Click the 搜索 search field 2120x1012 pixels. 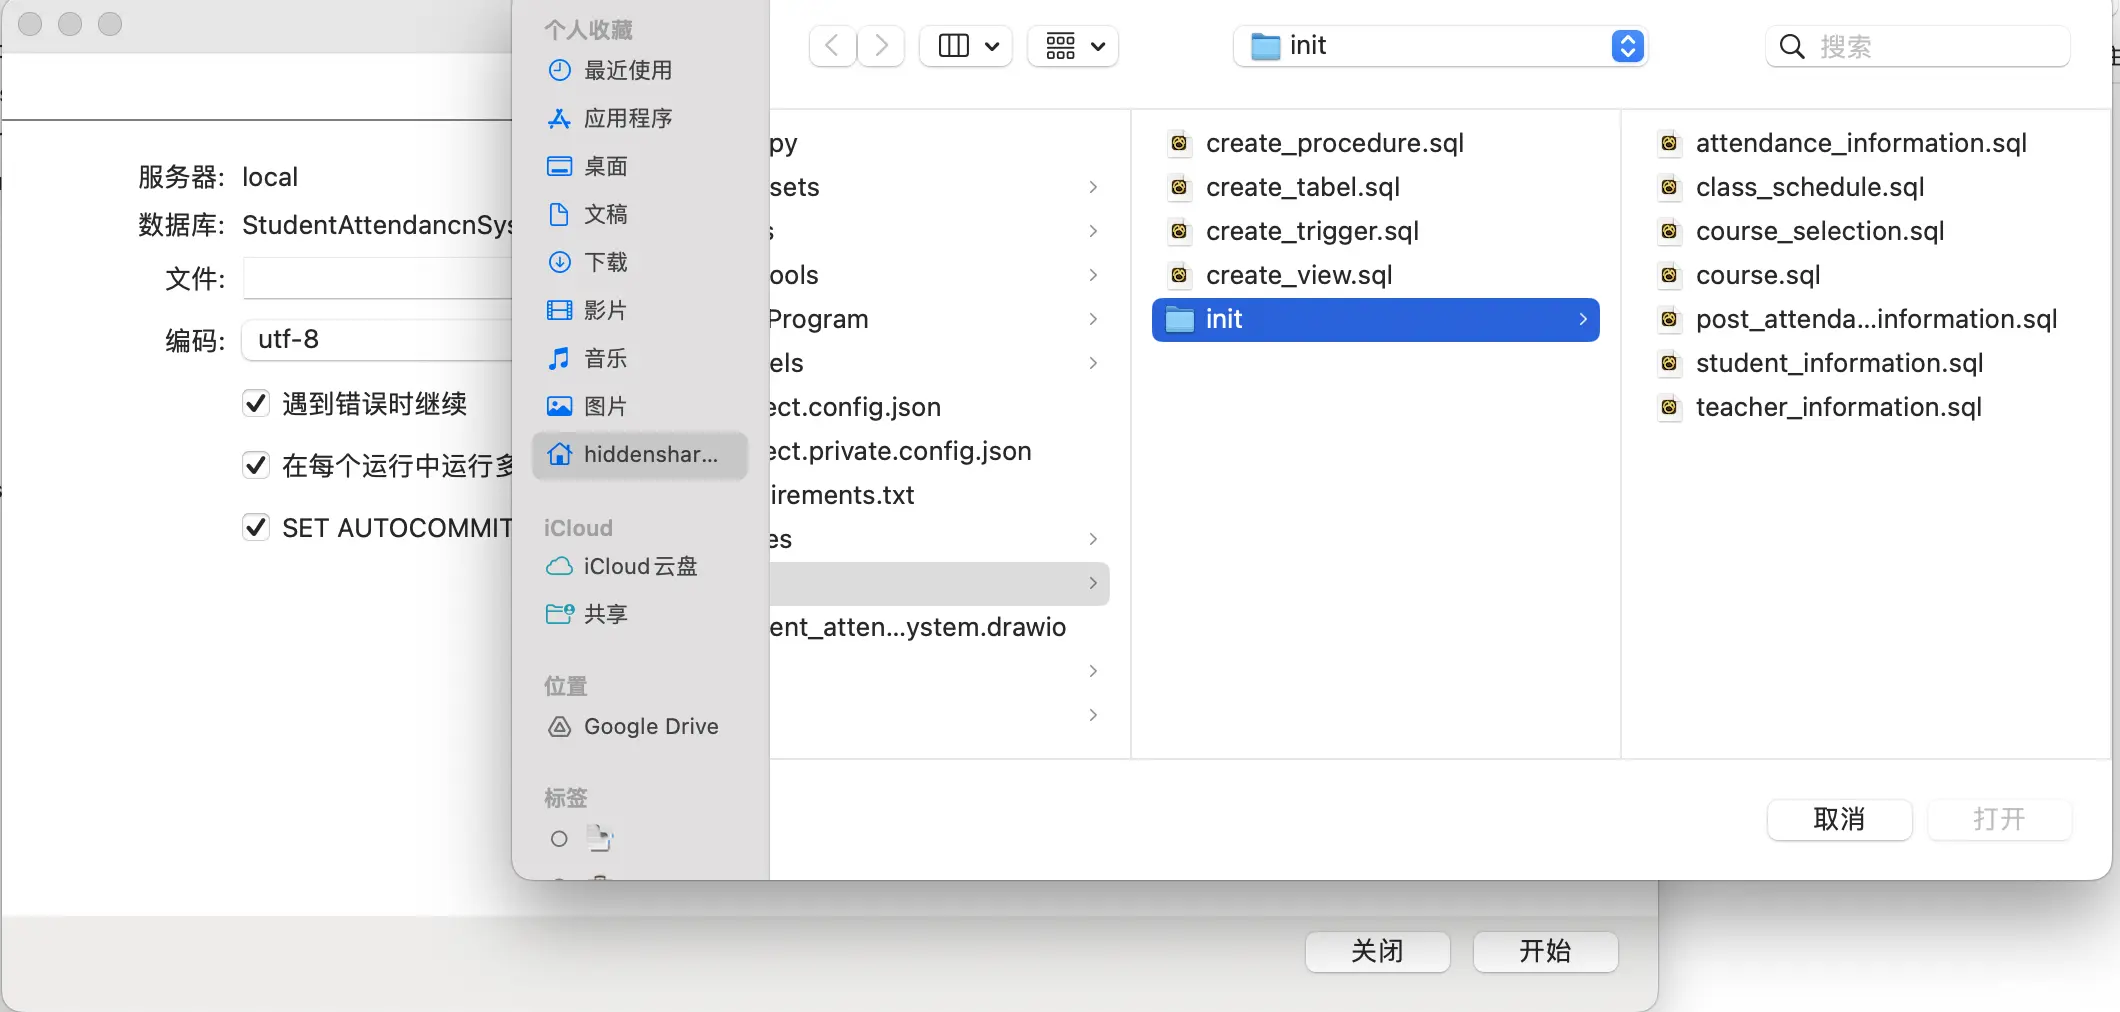pyautogui.click(x=1918, y=47)
